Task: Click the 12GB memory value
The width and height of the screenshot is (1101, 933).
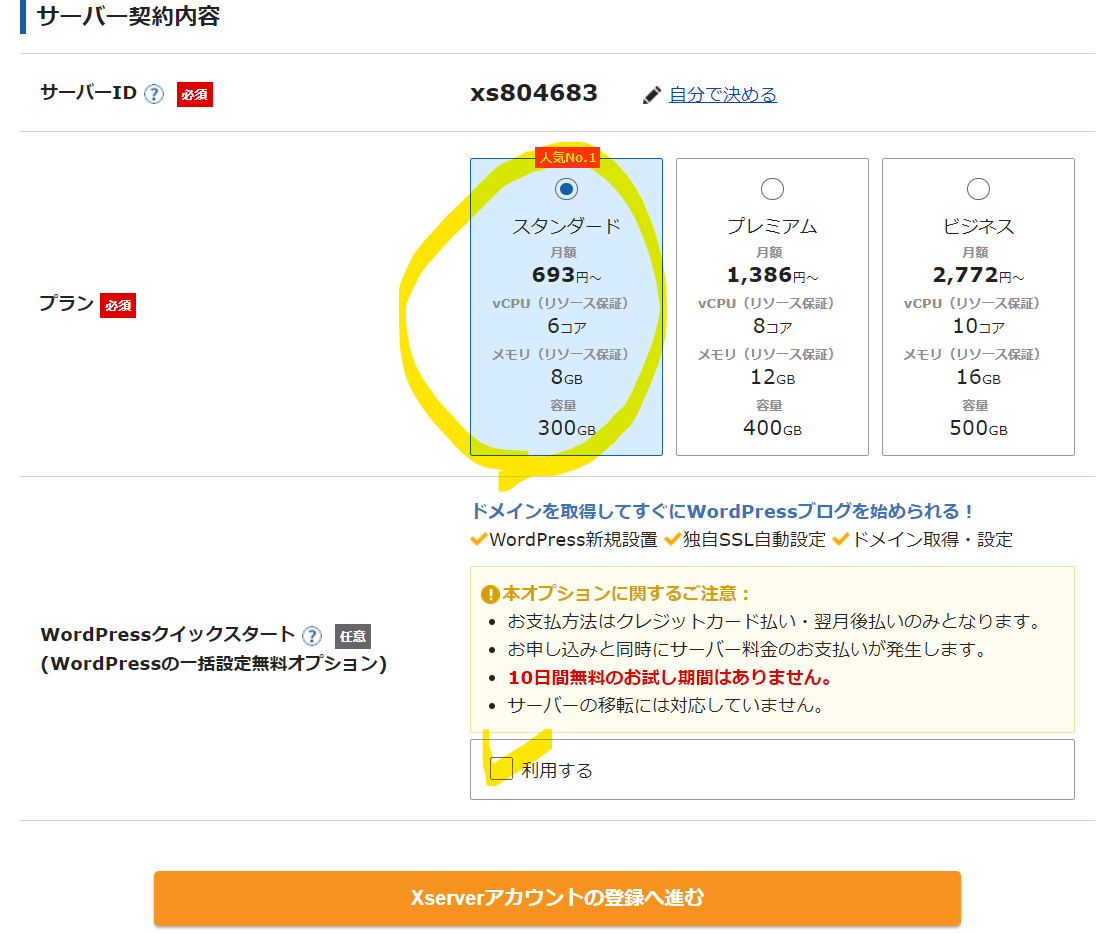Action: [772, 378]
